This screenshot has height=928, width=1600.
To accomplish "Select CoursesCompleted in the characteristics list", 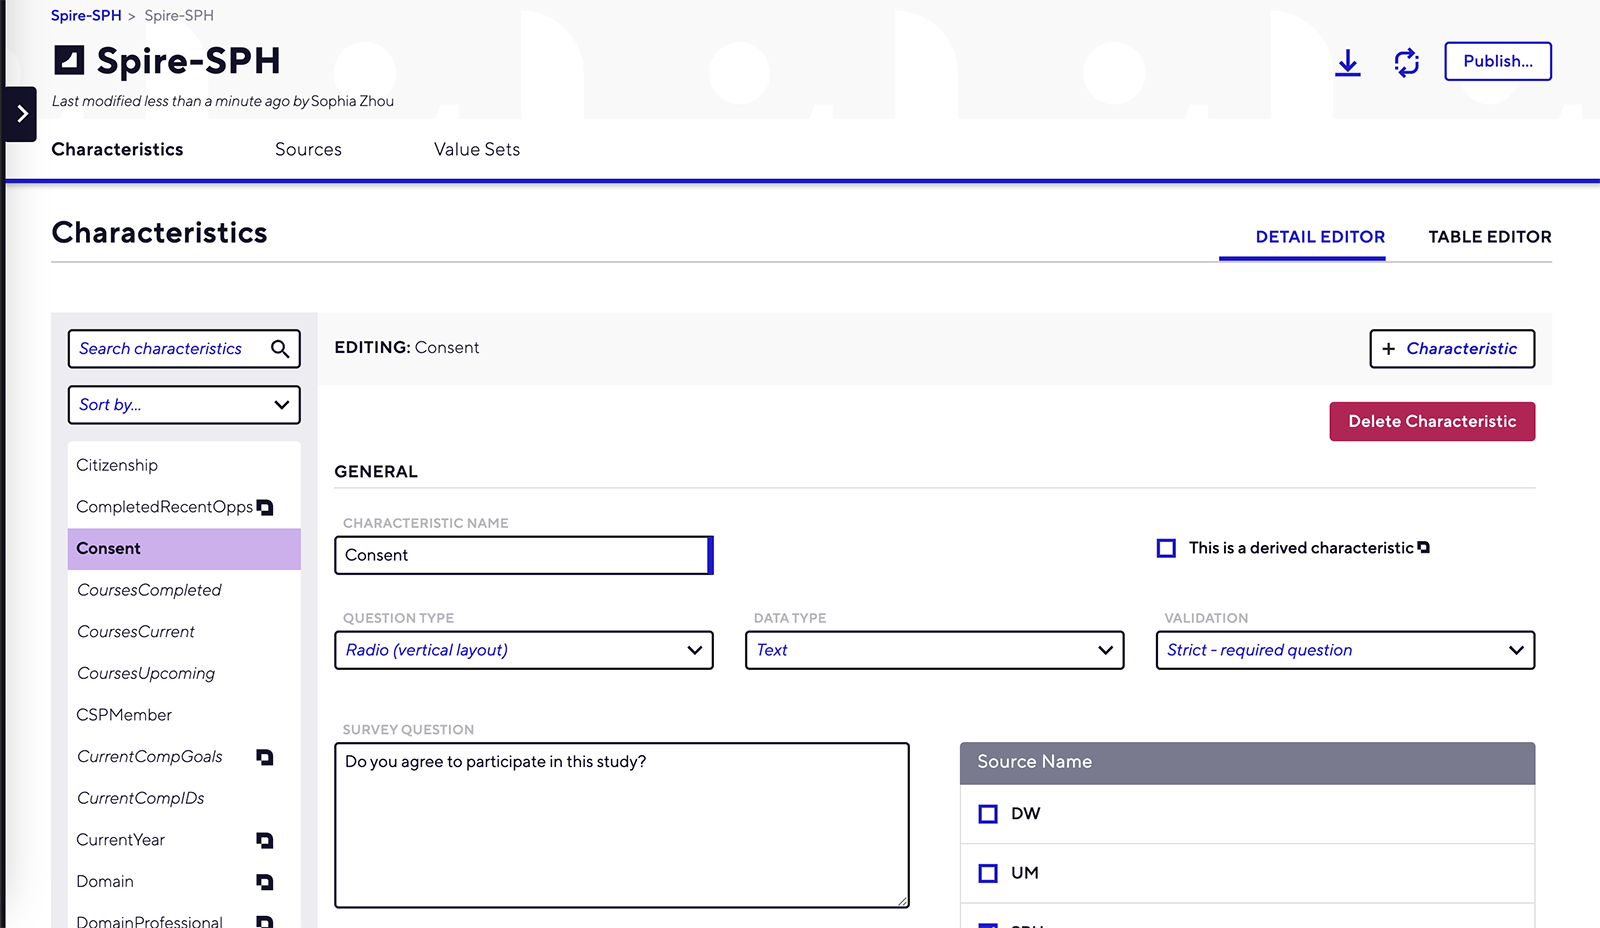I will (150, 590).
